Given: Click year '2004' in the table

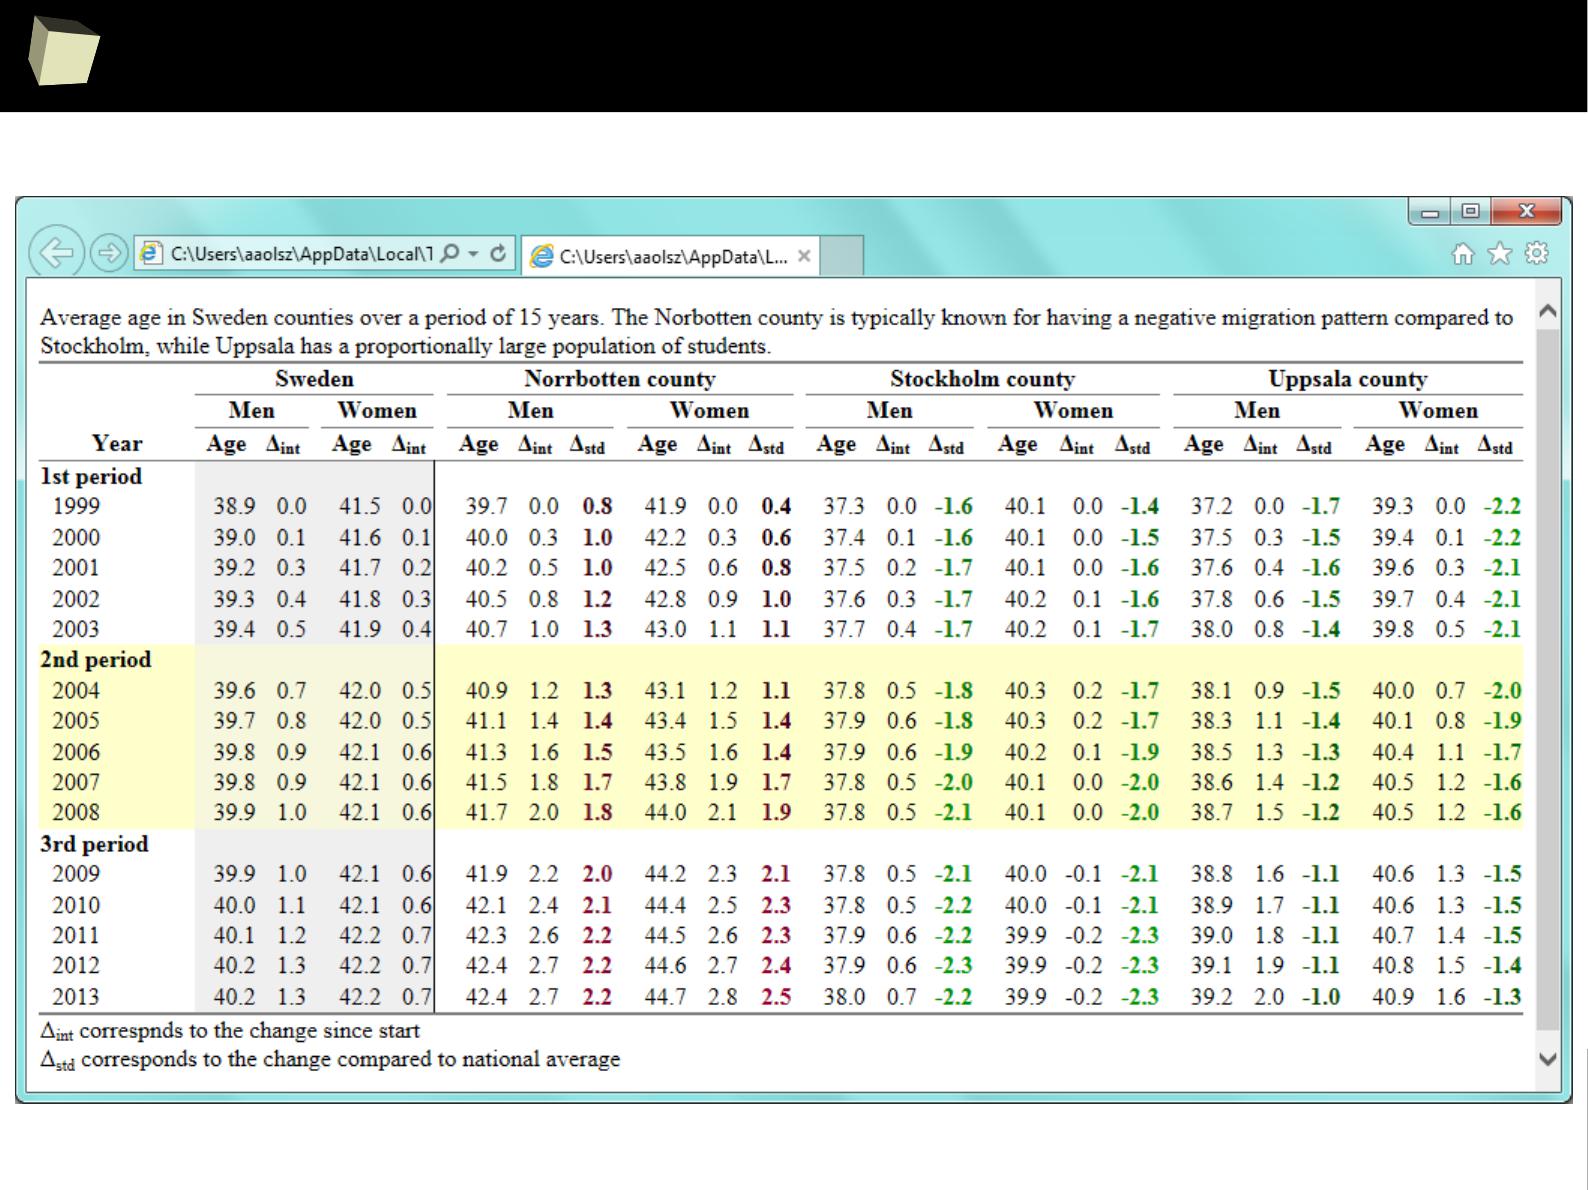Looking at the screenshot, I should tap(76, 691).
